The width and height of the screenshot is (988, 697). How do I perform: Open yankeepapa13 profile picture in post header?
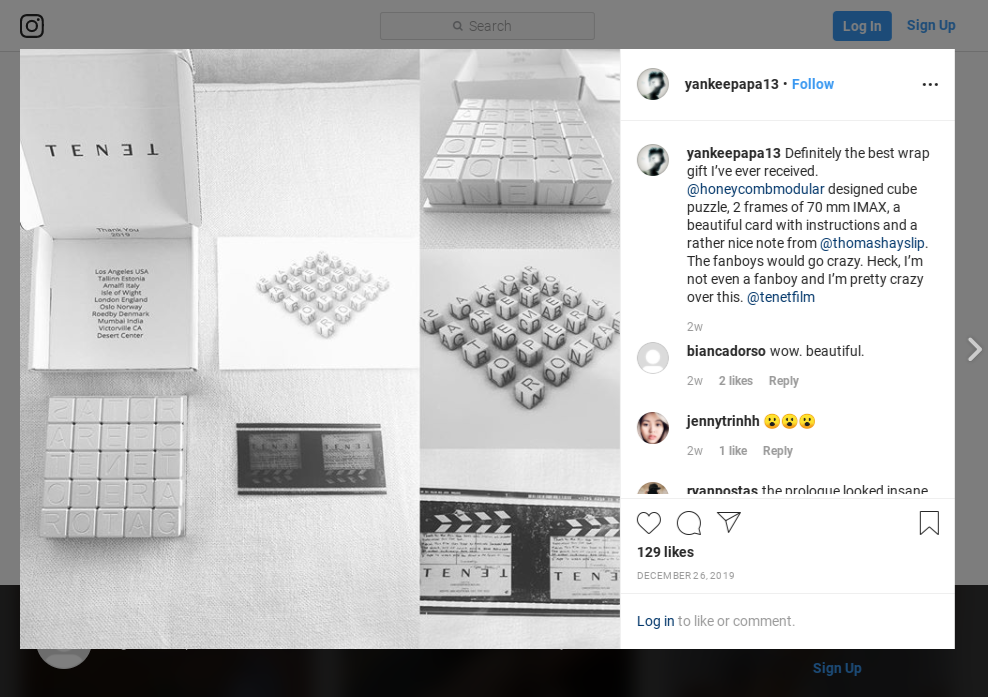pyautogui.click(x=653, y=84)
